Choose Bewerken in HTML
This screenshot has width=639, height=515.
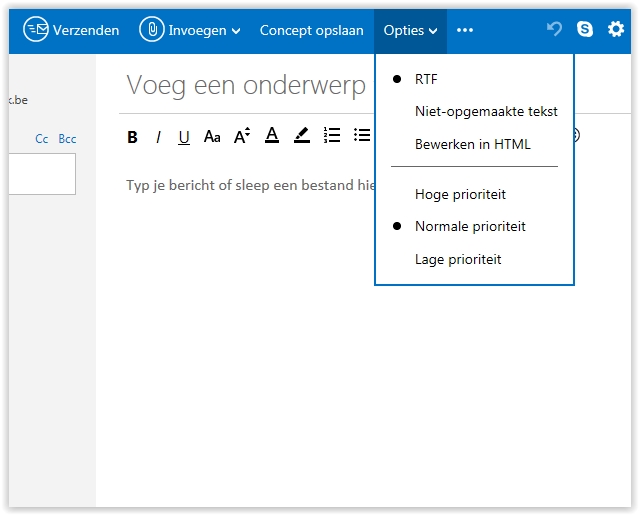[473, 145]
